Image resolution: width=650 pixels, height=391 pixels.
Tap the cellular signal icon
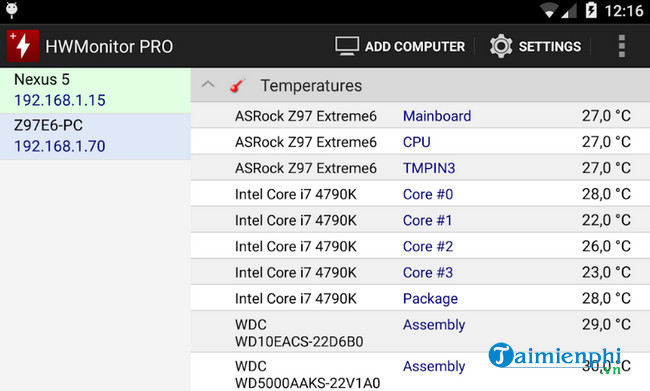click(569, 10)
